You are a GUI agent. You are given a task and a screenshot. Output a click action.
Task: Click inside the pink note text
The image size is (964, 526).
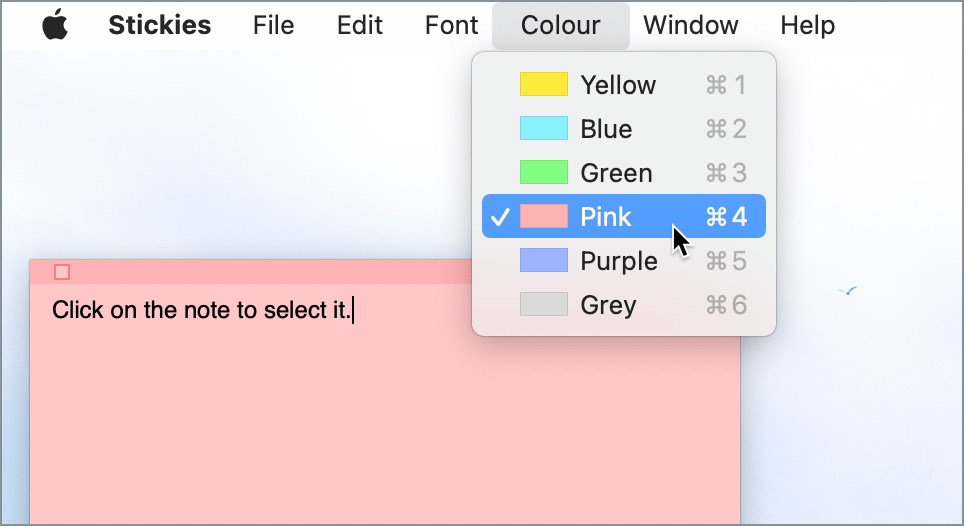pyautogui.click(x=202, y=311)
